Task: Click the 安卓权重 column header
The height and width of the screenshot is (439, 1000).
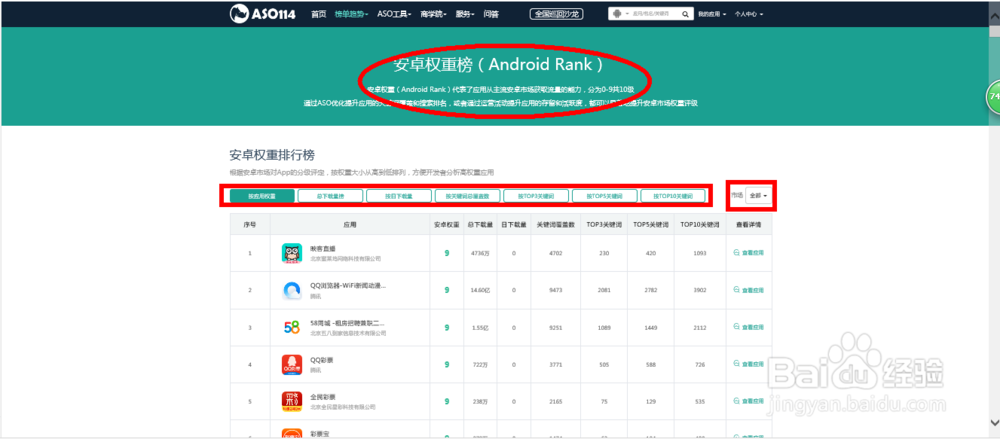Action: (446, 225)
